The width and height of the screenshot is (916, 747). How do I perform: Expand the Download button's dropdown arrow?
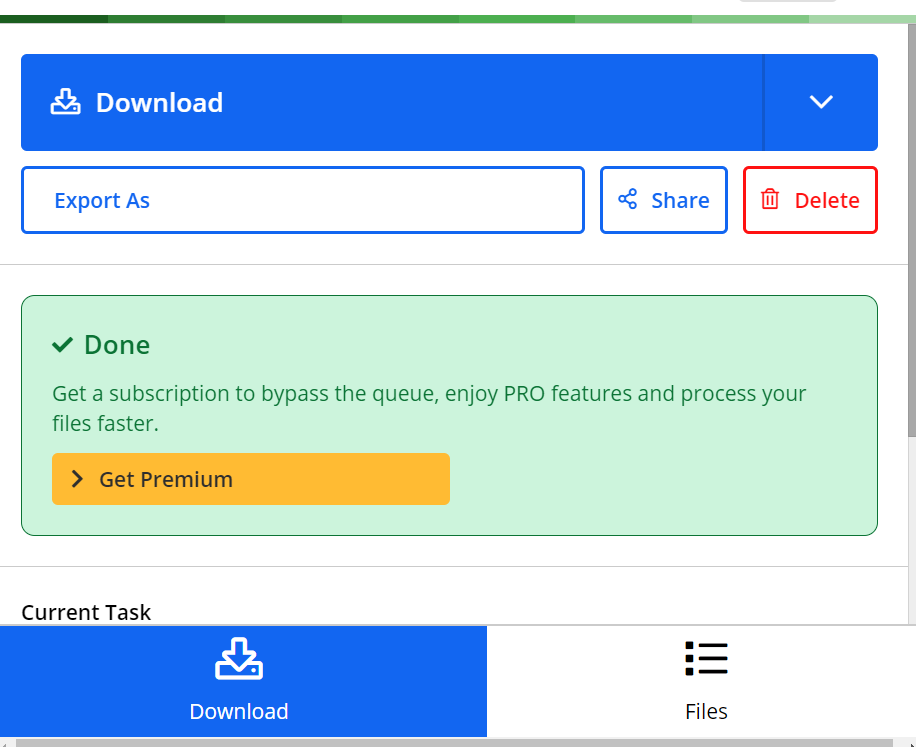(x=821, y=102)
